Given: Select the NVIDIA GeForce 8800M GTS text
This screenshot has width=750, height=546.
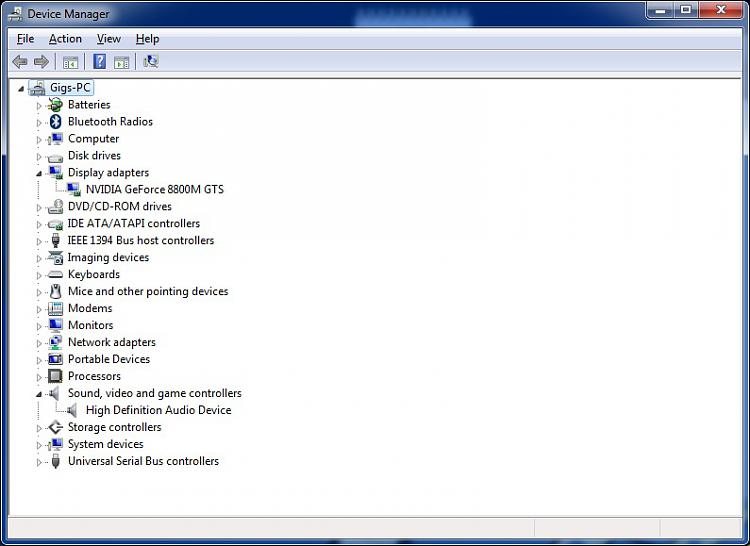Looking at the screenshot, I should point(154,189).
